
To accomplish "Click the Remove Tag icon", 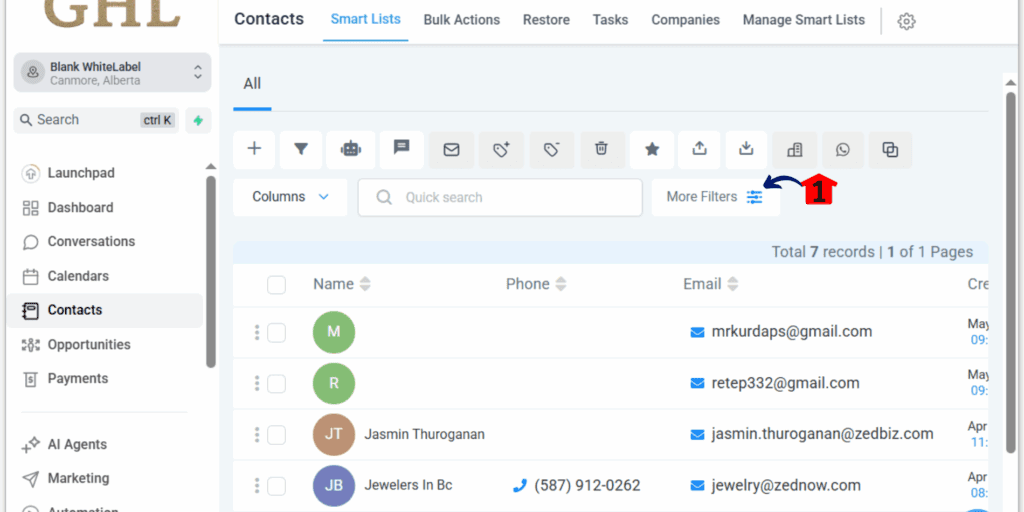I will point(551,150).
